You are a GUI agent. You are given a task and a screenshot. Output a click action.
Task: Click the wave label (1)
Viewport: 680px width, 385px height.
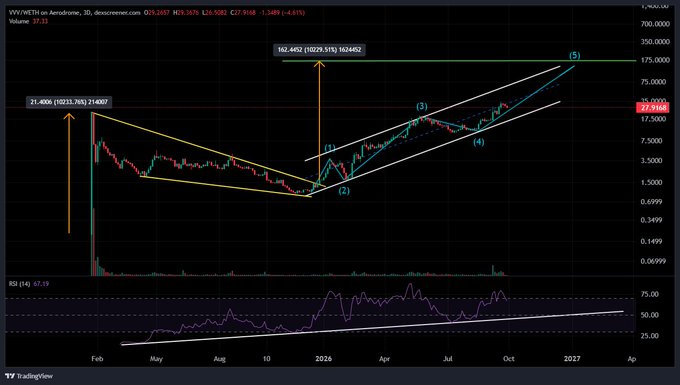330,148
